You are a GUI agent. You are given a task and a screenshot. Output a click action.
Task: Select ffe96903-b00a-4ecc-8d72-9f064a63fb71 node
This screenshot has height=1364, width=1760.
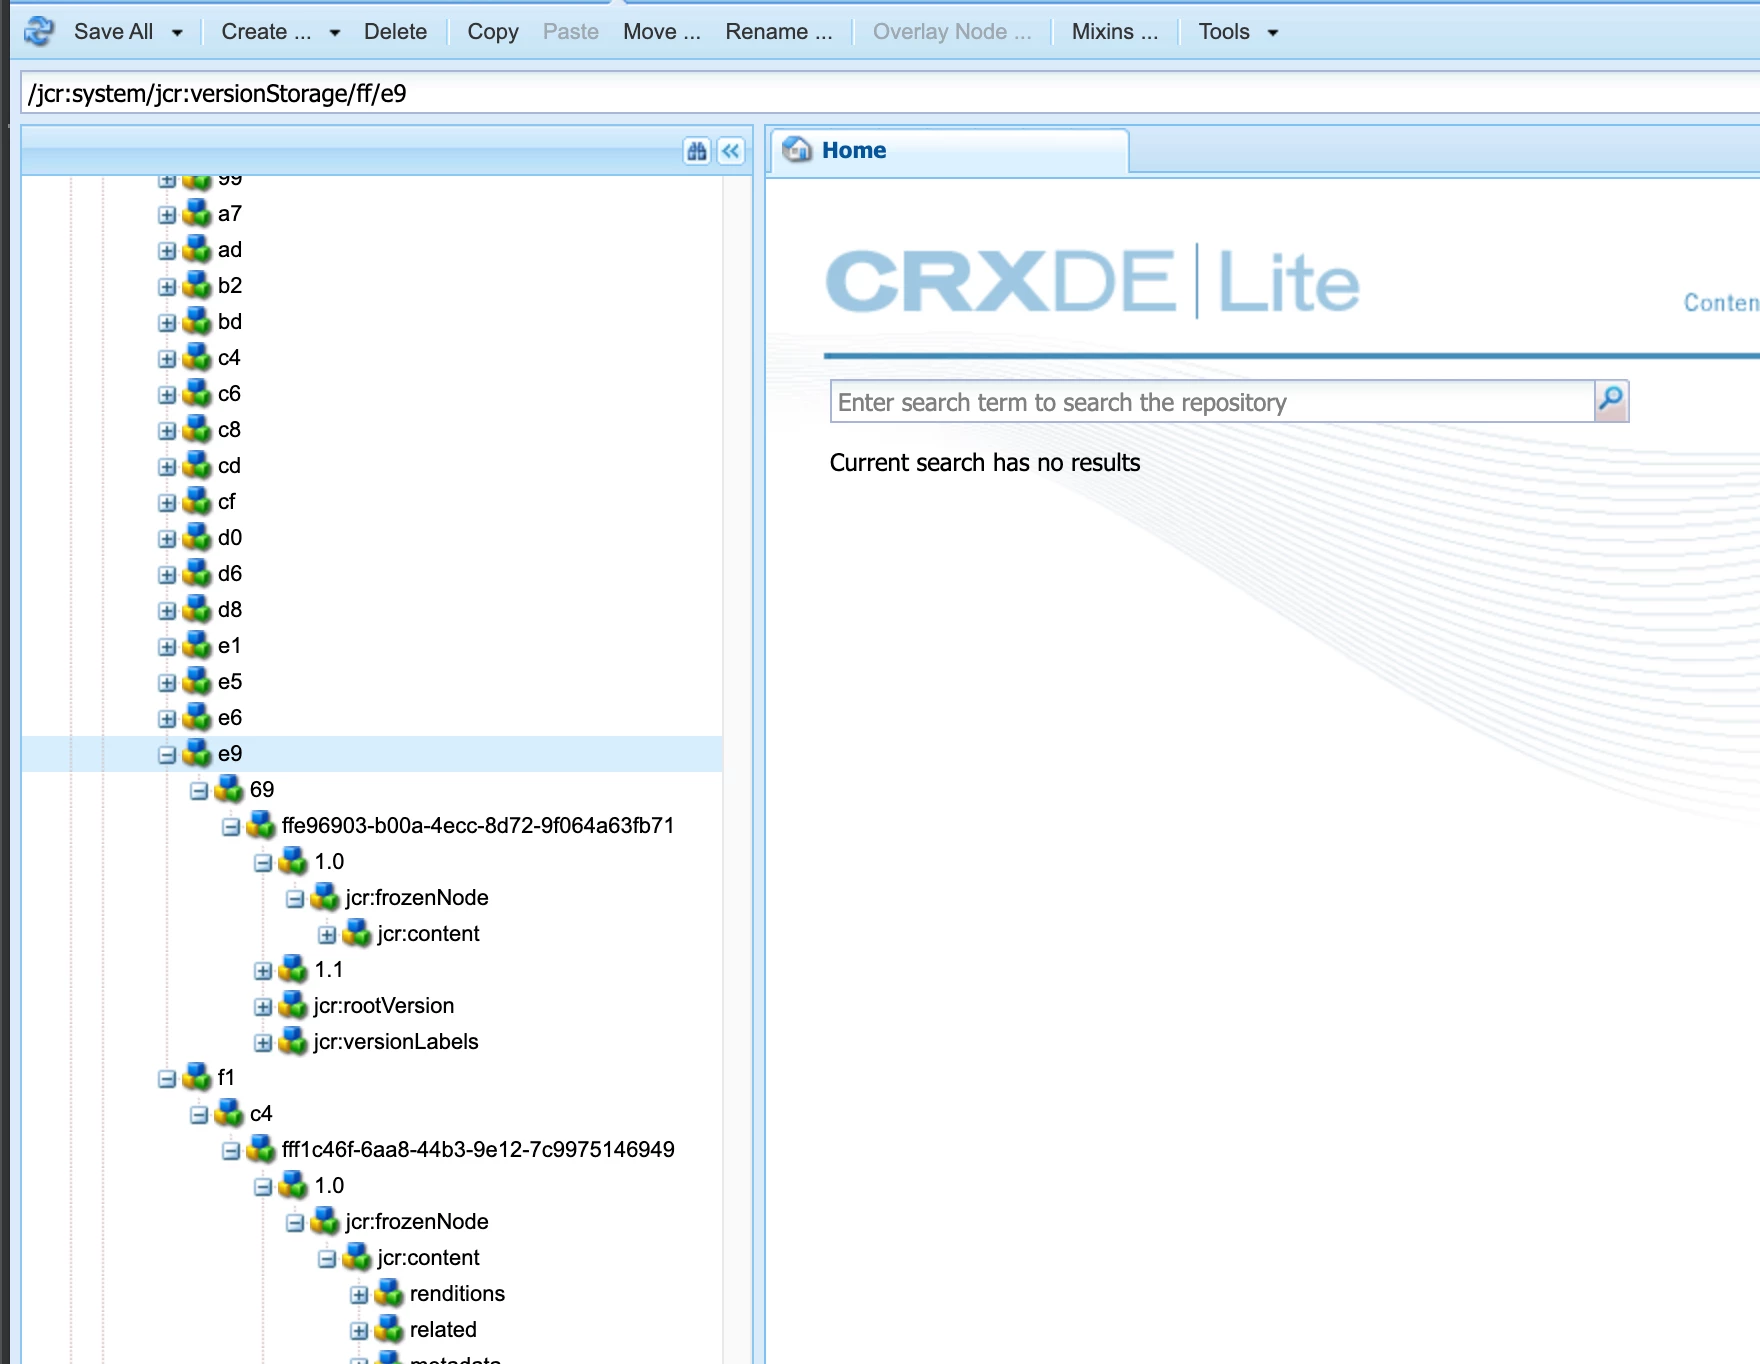point(478,826)
